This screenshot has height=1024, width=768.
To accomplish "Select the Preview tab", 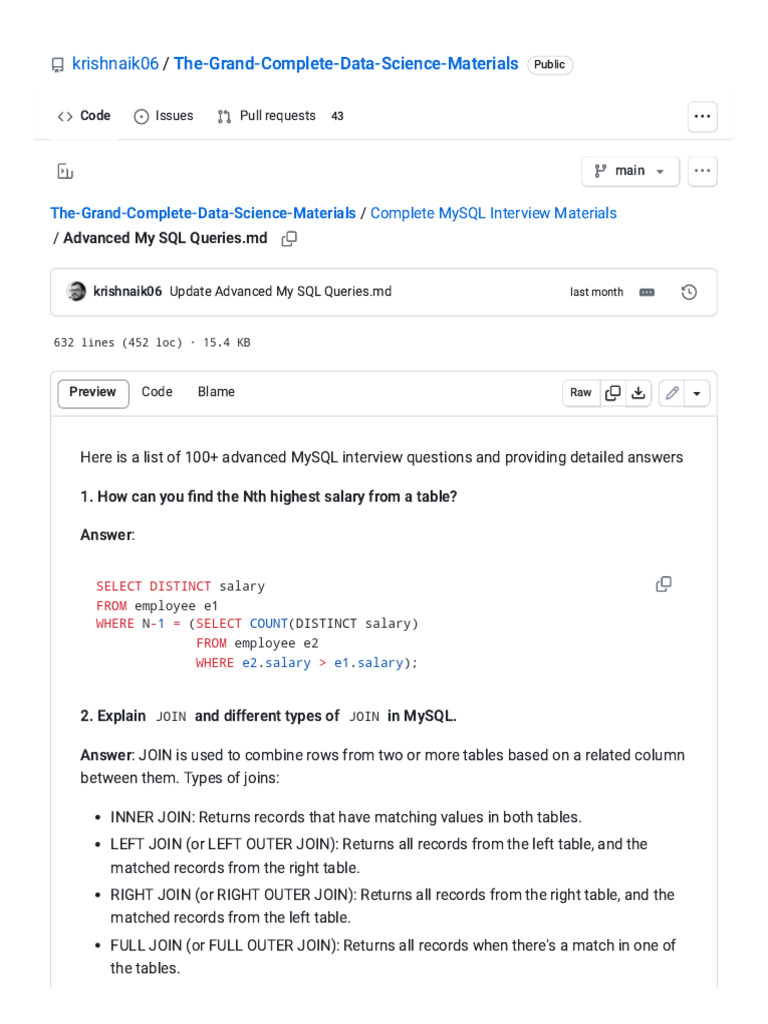I will 93,392.
